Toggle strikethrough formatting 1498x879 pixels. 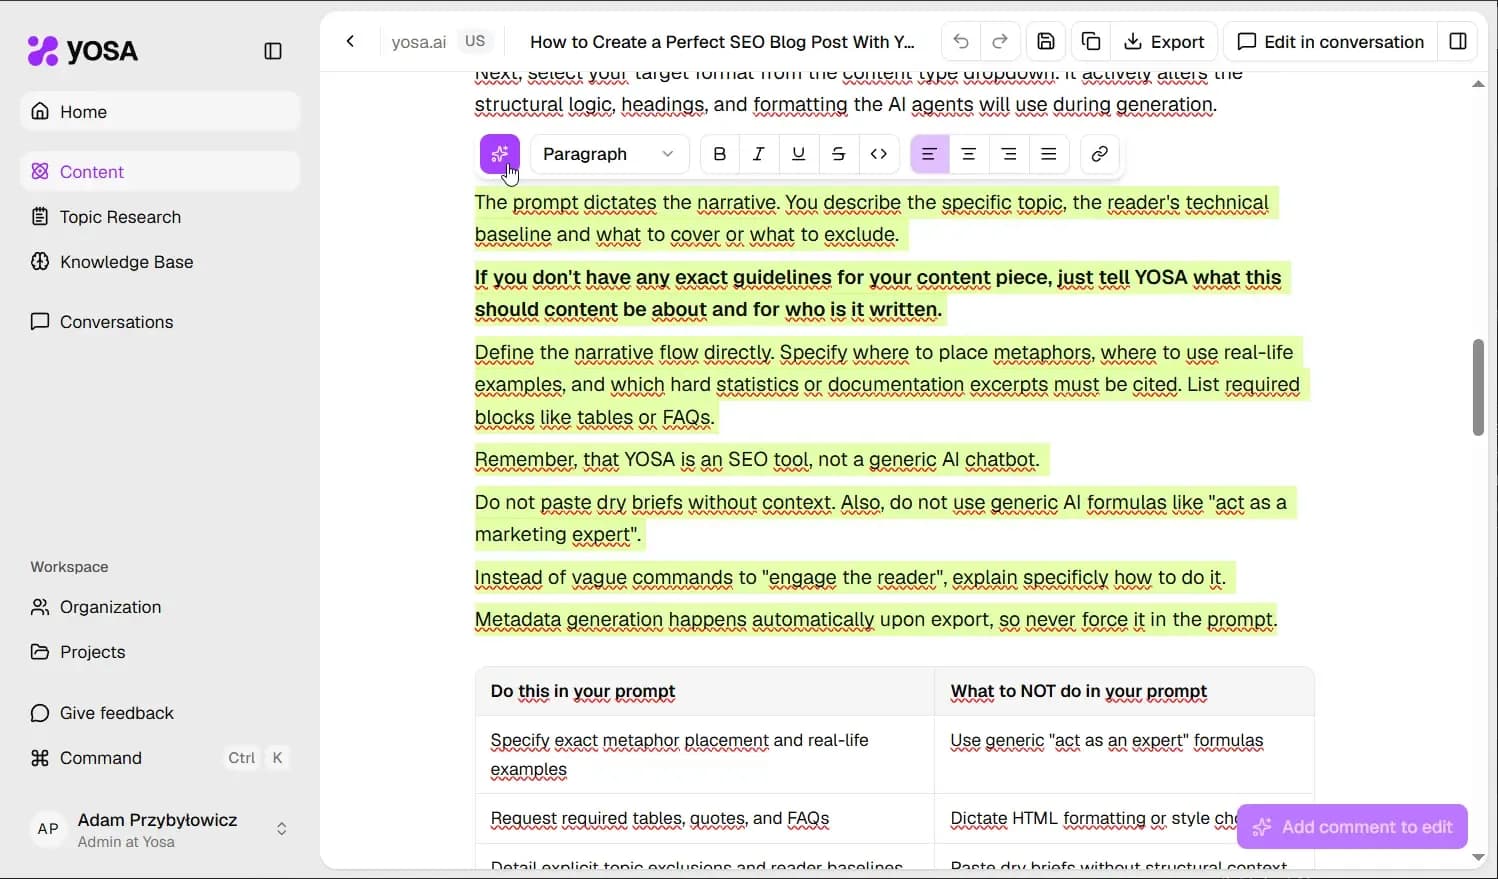pos(838,154)
